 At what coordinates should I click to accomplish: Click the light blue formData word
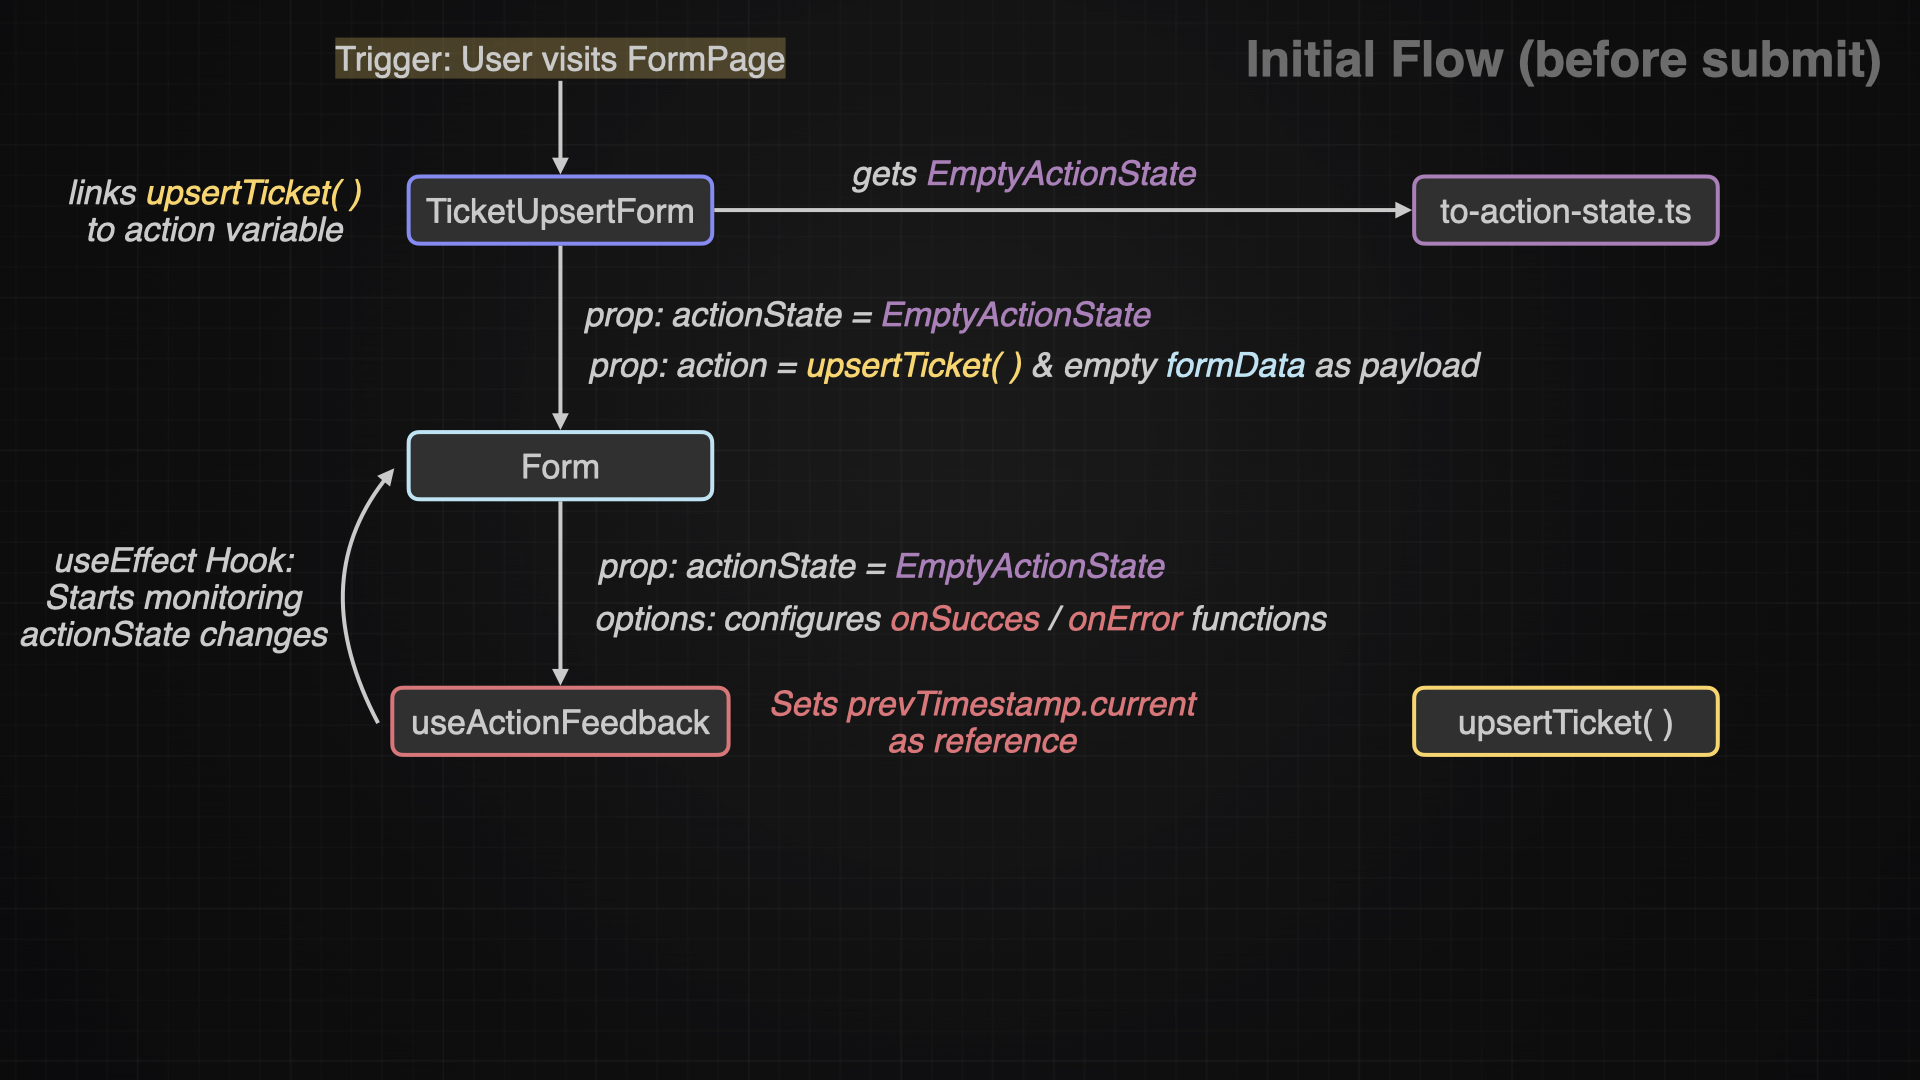point(1235,366)
